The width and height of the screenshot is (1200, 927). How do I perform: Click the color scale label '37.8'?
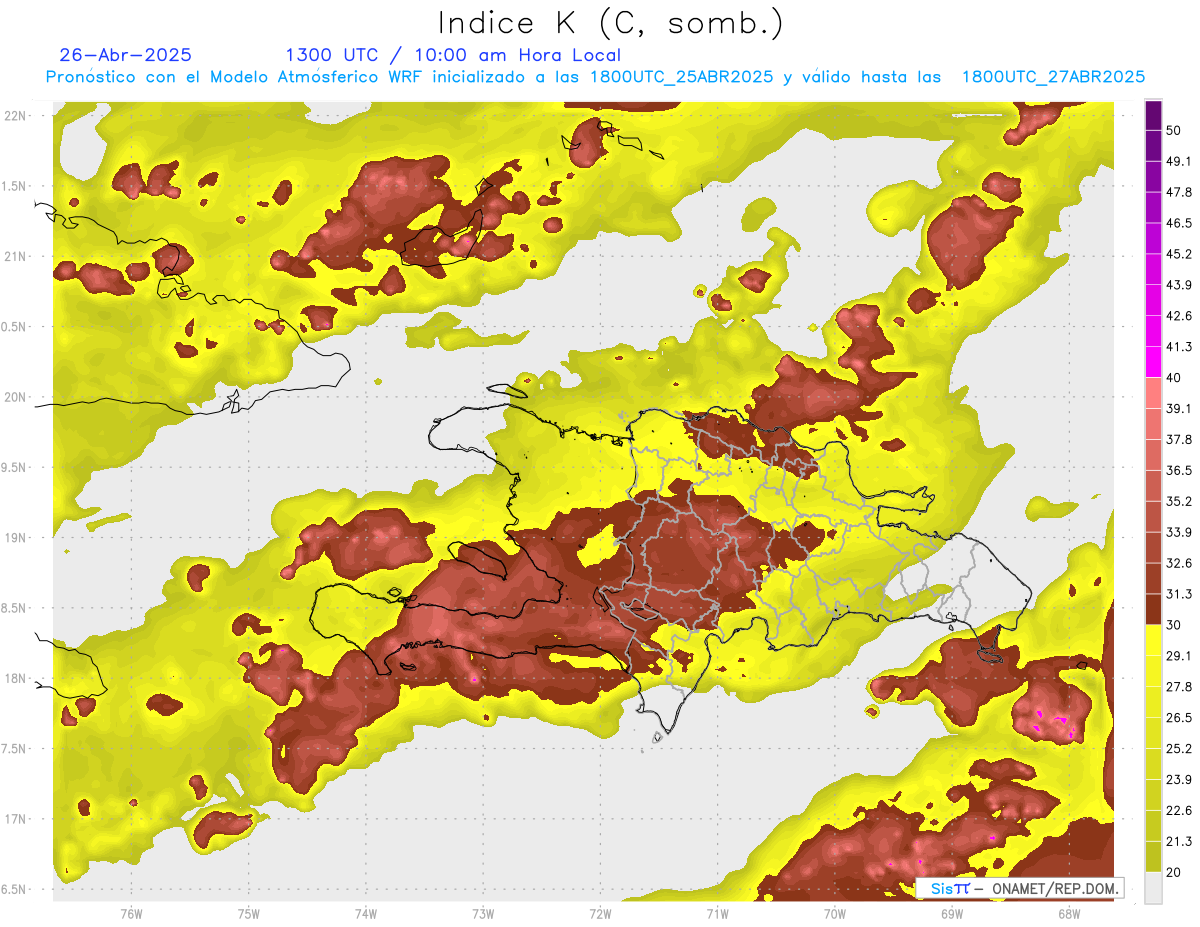(x=1178, y=439)
